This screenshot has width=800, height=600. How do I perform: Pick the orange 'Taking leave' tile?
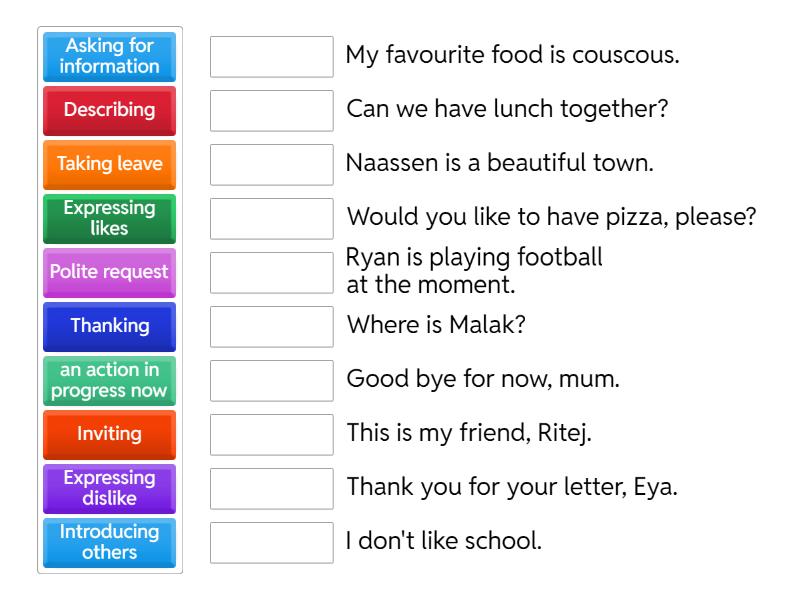point(109,164)
